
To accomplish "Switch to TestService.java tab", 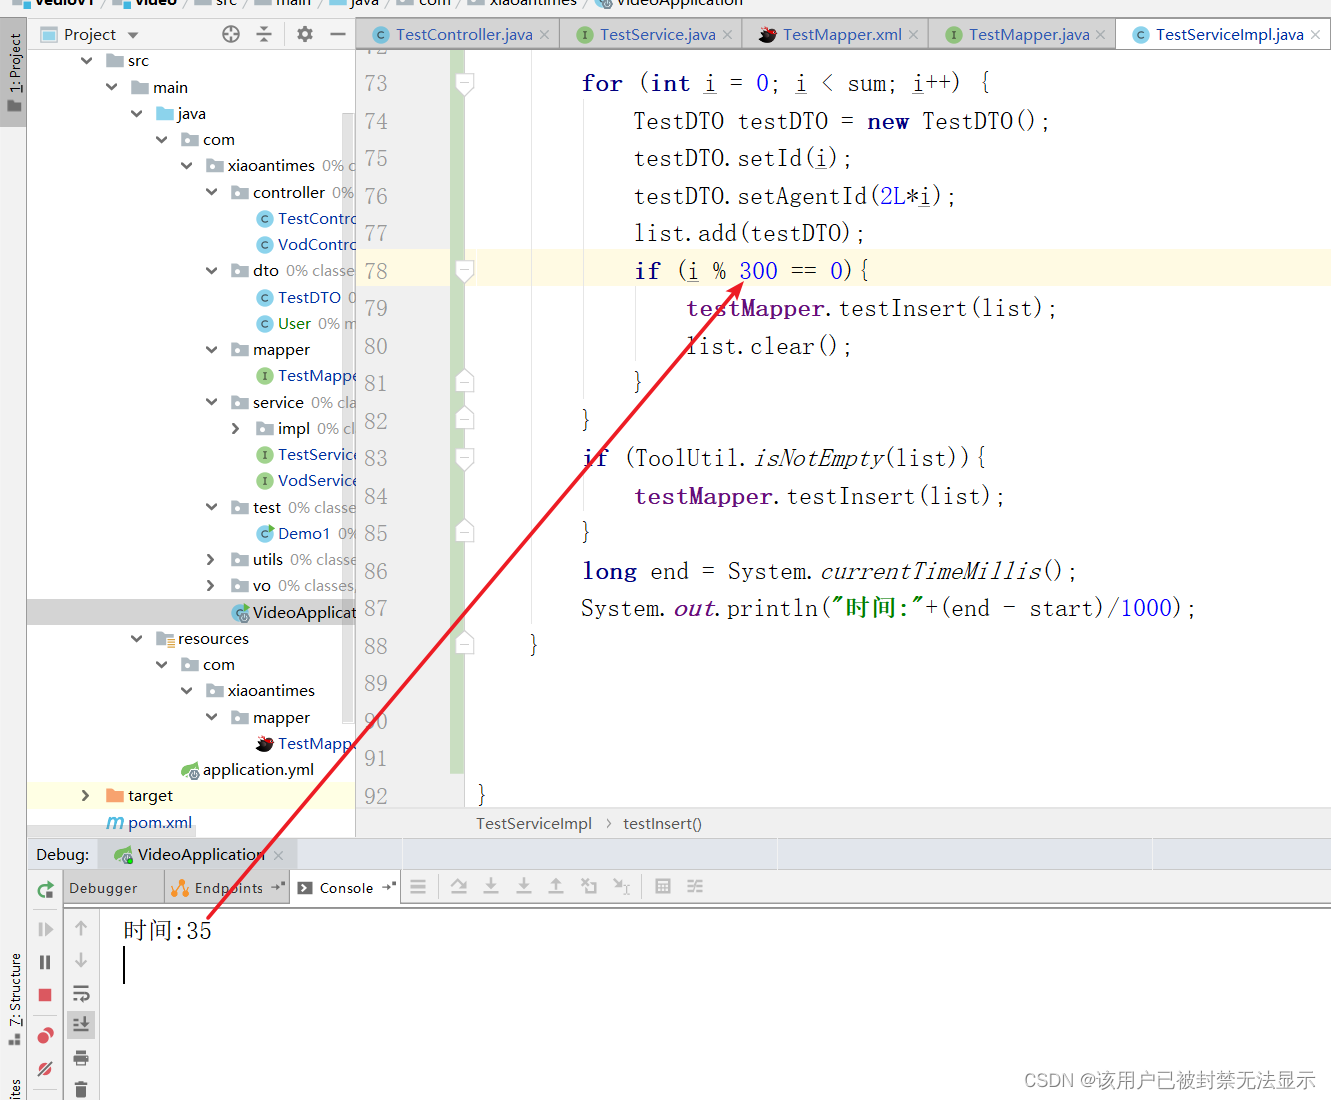I will pos(657,34).
